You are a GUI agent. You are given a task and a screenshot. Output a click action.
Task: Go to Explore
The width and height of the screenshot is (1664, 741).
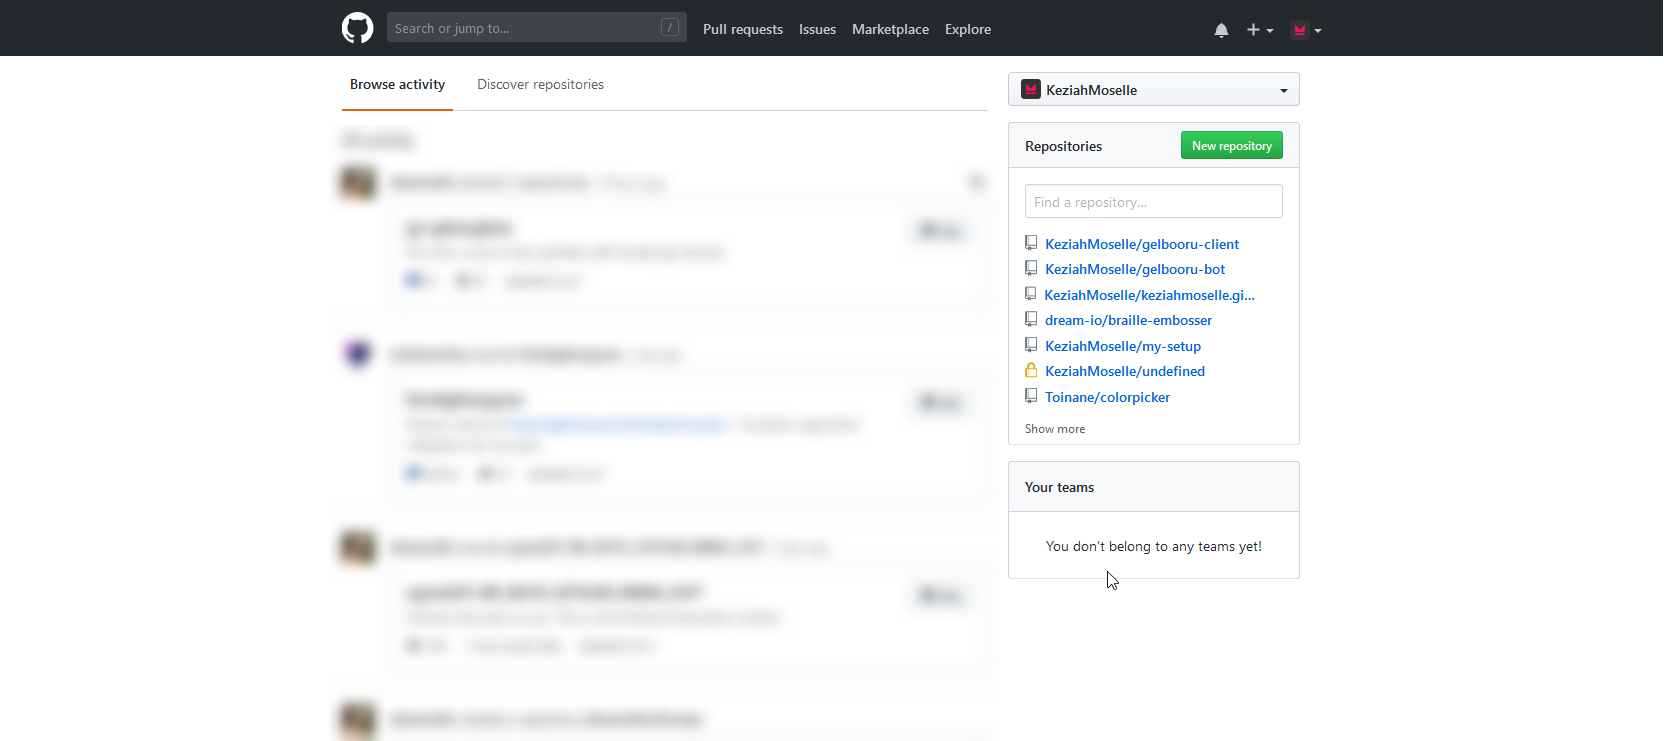coord(968,29)
